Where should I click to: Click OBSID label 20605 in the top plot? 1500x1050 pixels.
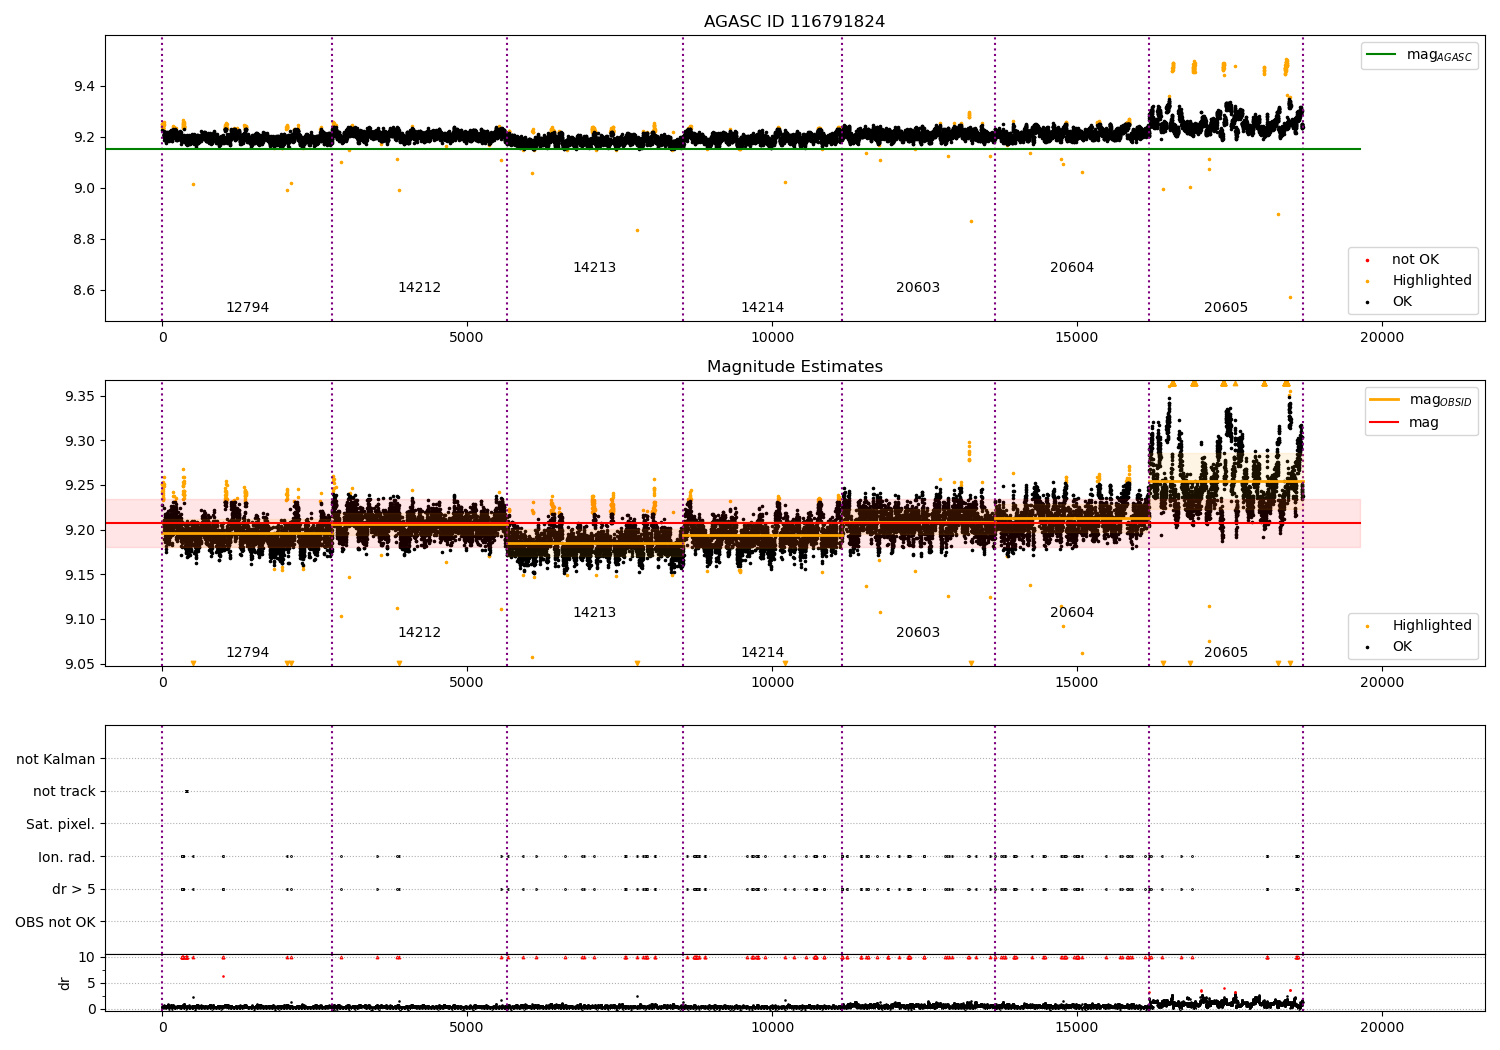1226,308
